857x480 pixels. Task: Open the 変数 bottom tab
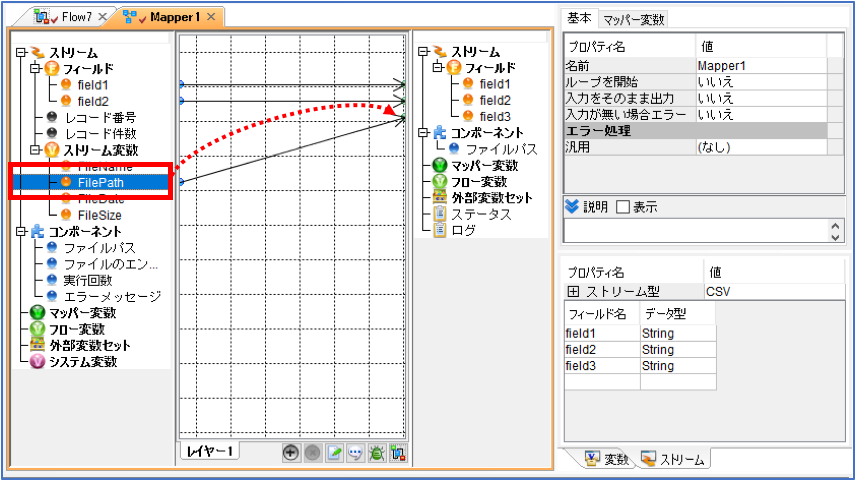tap(607, 459)
